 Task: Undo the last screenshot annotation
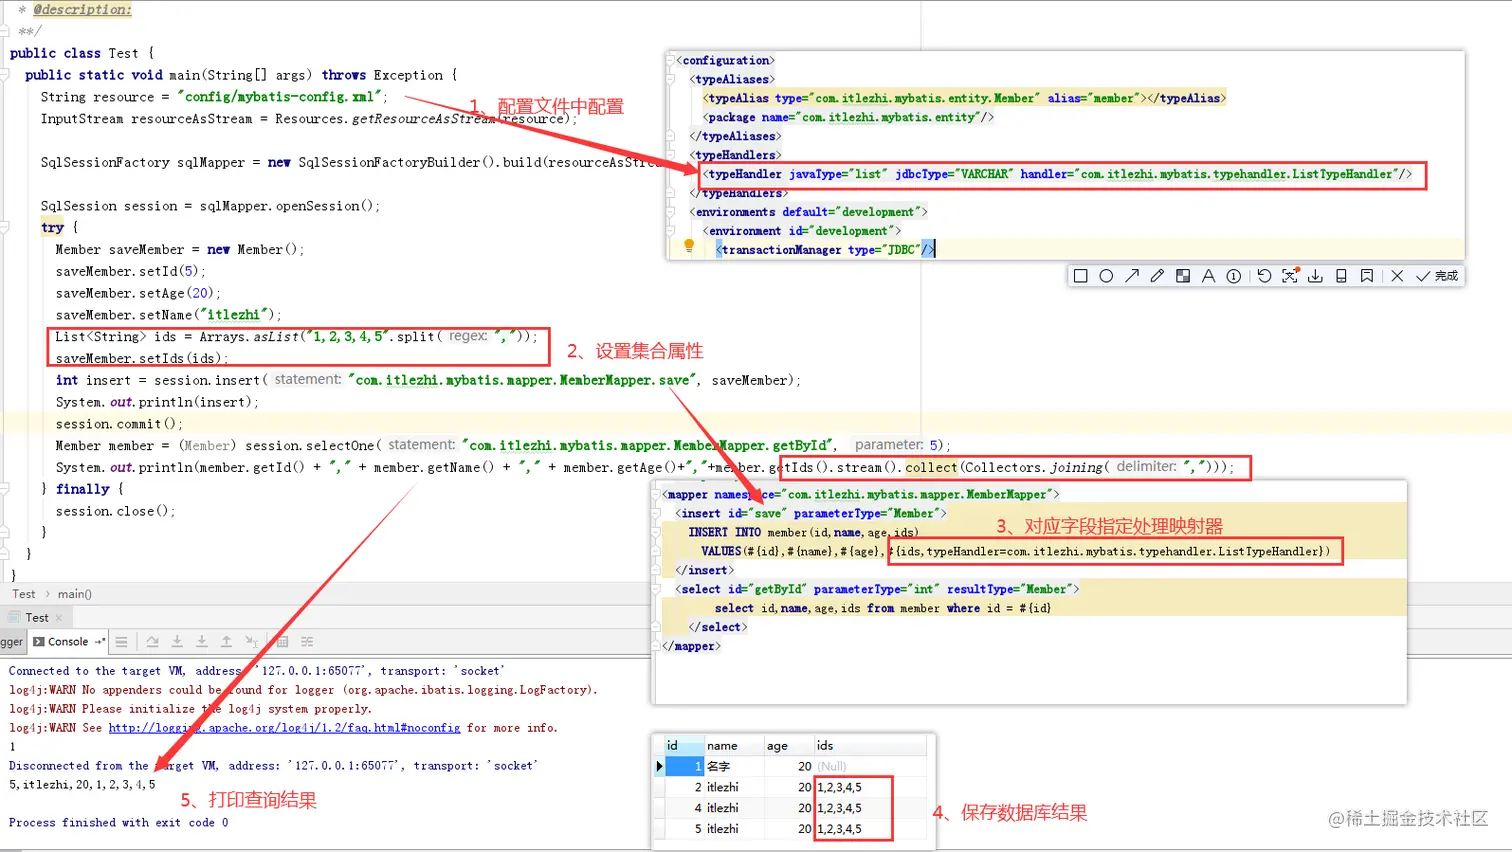point(1264,276)
